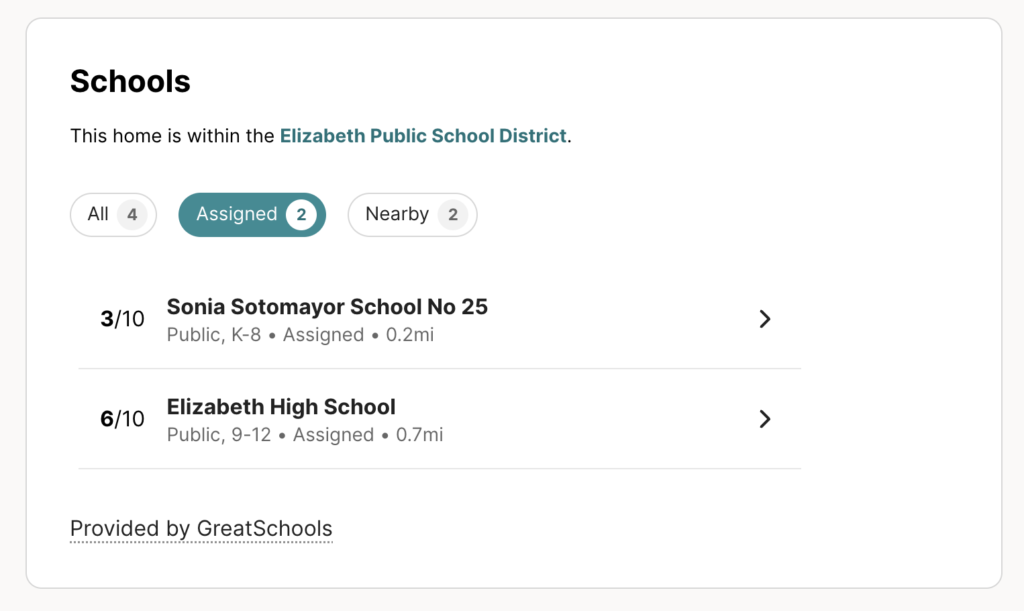The image size is (1024, 611).
Task: Click the count badge on Nearby
Action: point(452,214)
